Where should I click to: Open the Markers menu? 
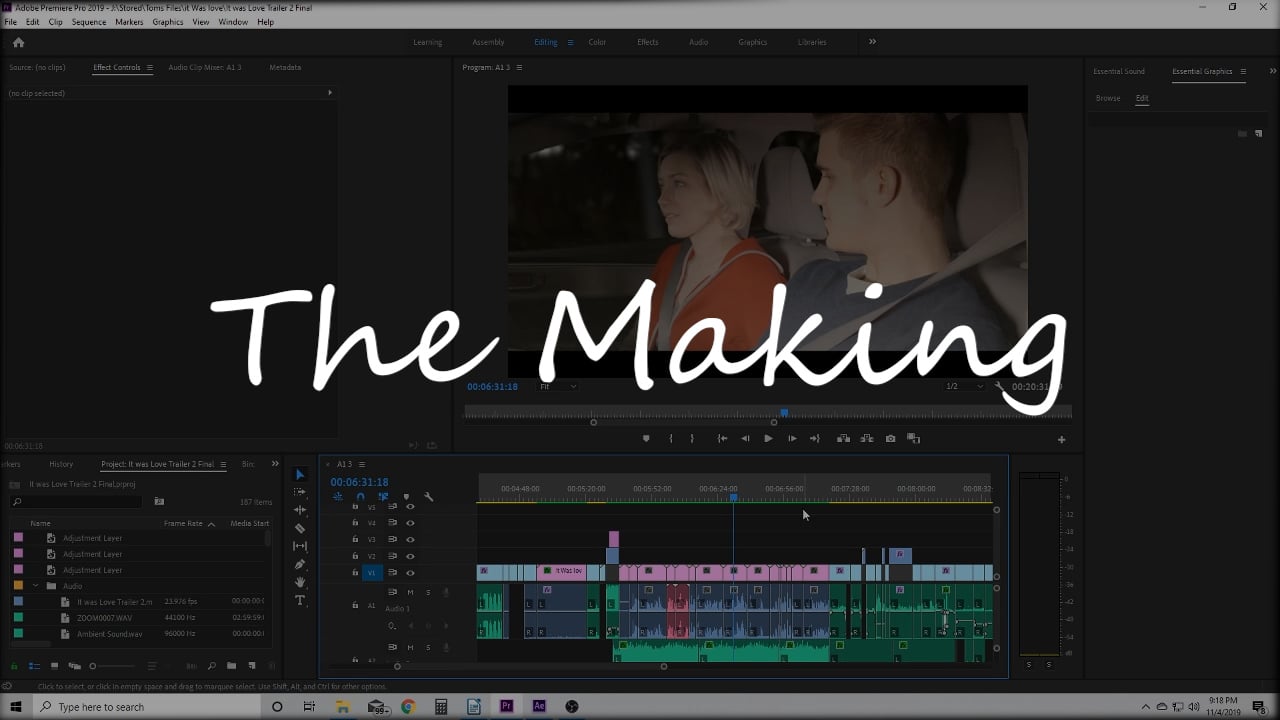pyautogui.click(x=129, y=22)
